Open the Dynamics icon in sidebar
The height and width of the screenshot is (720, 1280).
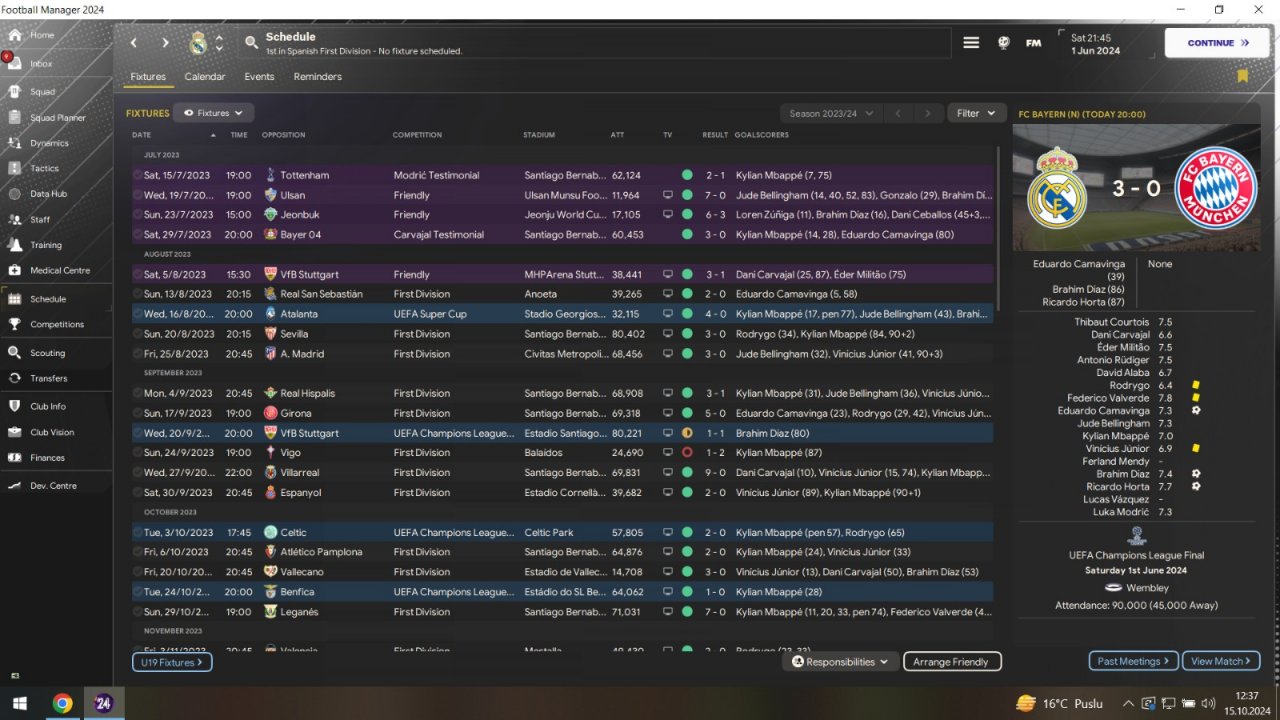pyautogui.click(x=14, y=143)
